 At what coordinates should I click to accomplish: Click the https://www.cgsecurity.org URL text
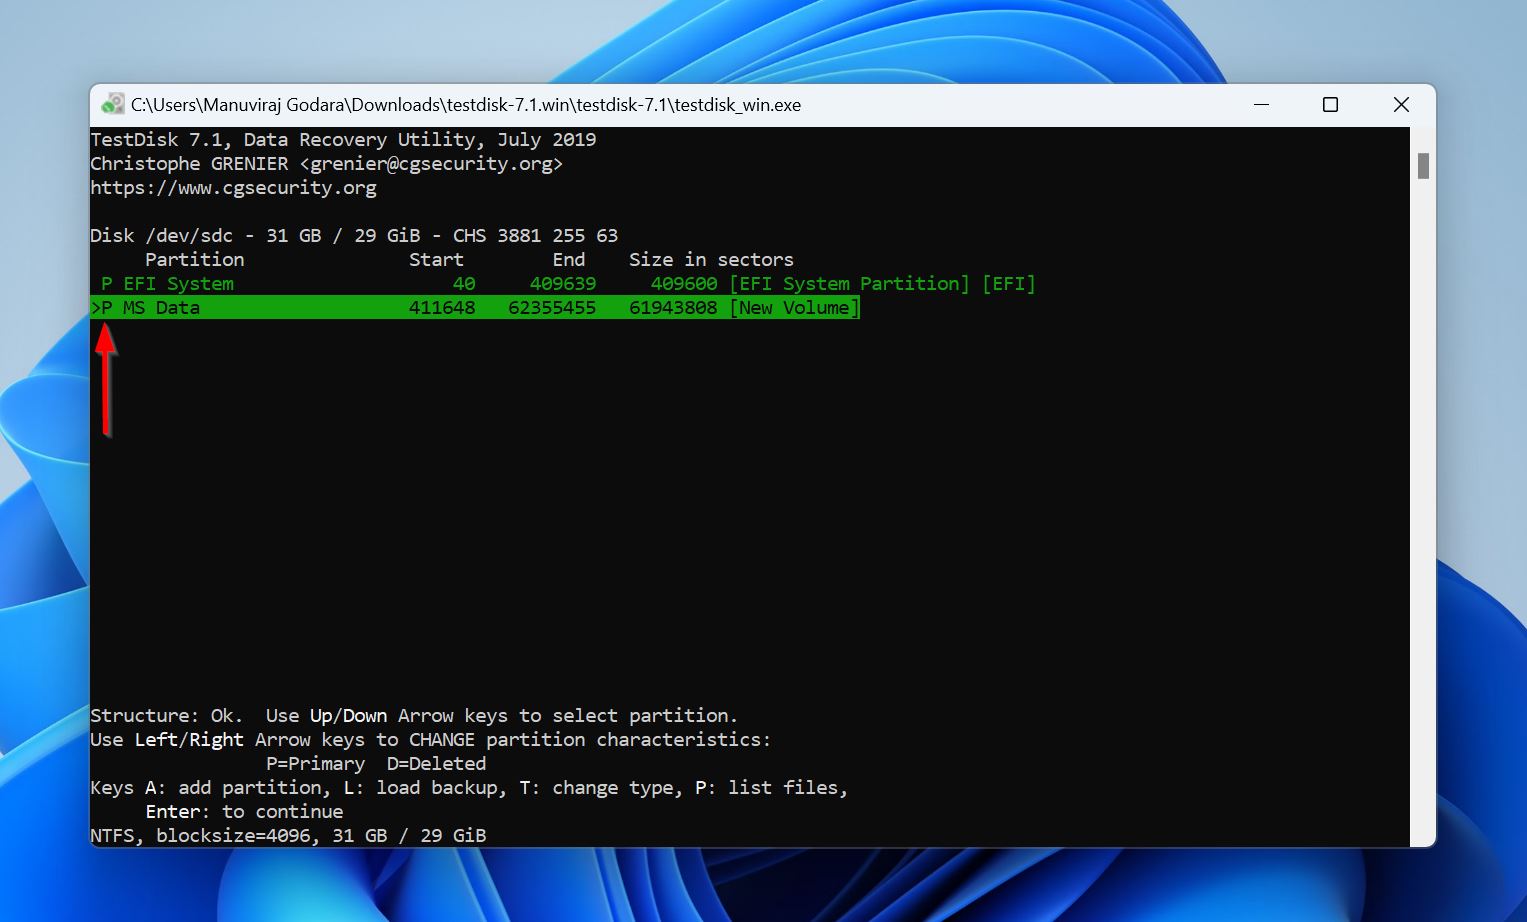234,188
